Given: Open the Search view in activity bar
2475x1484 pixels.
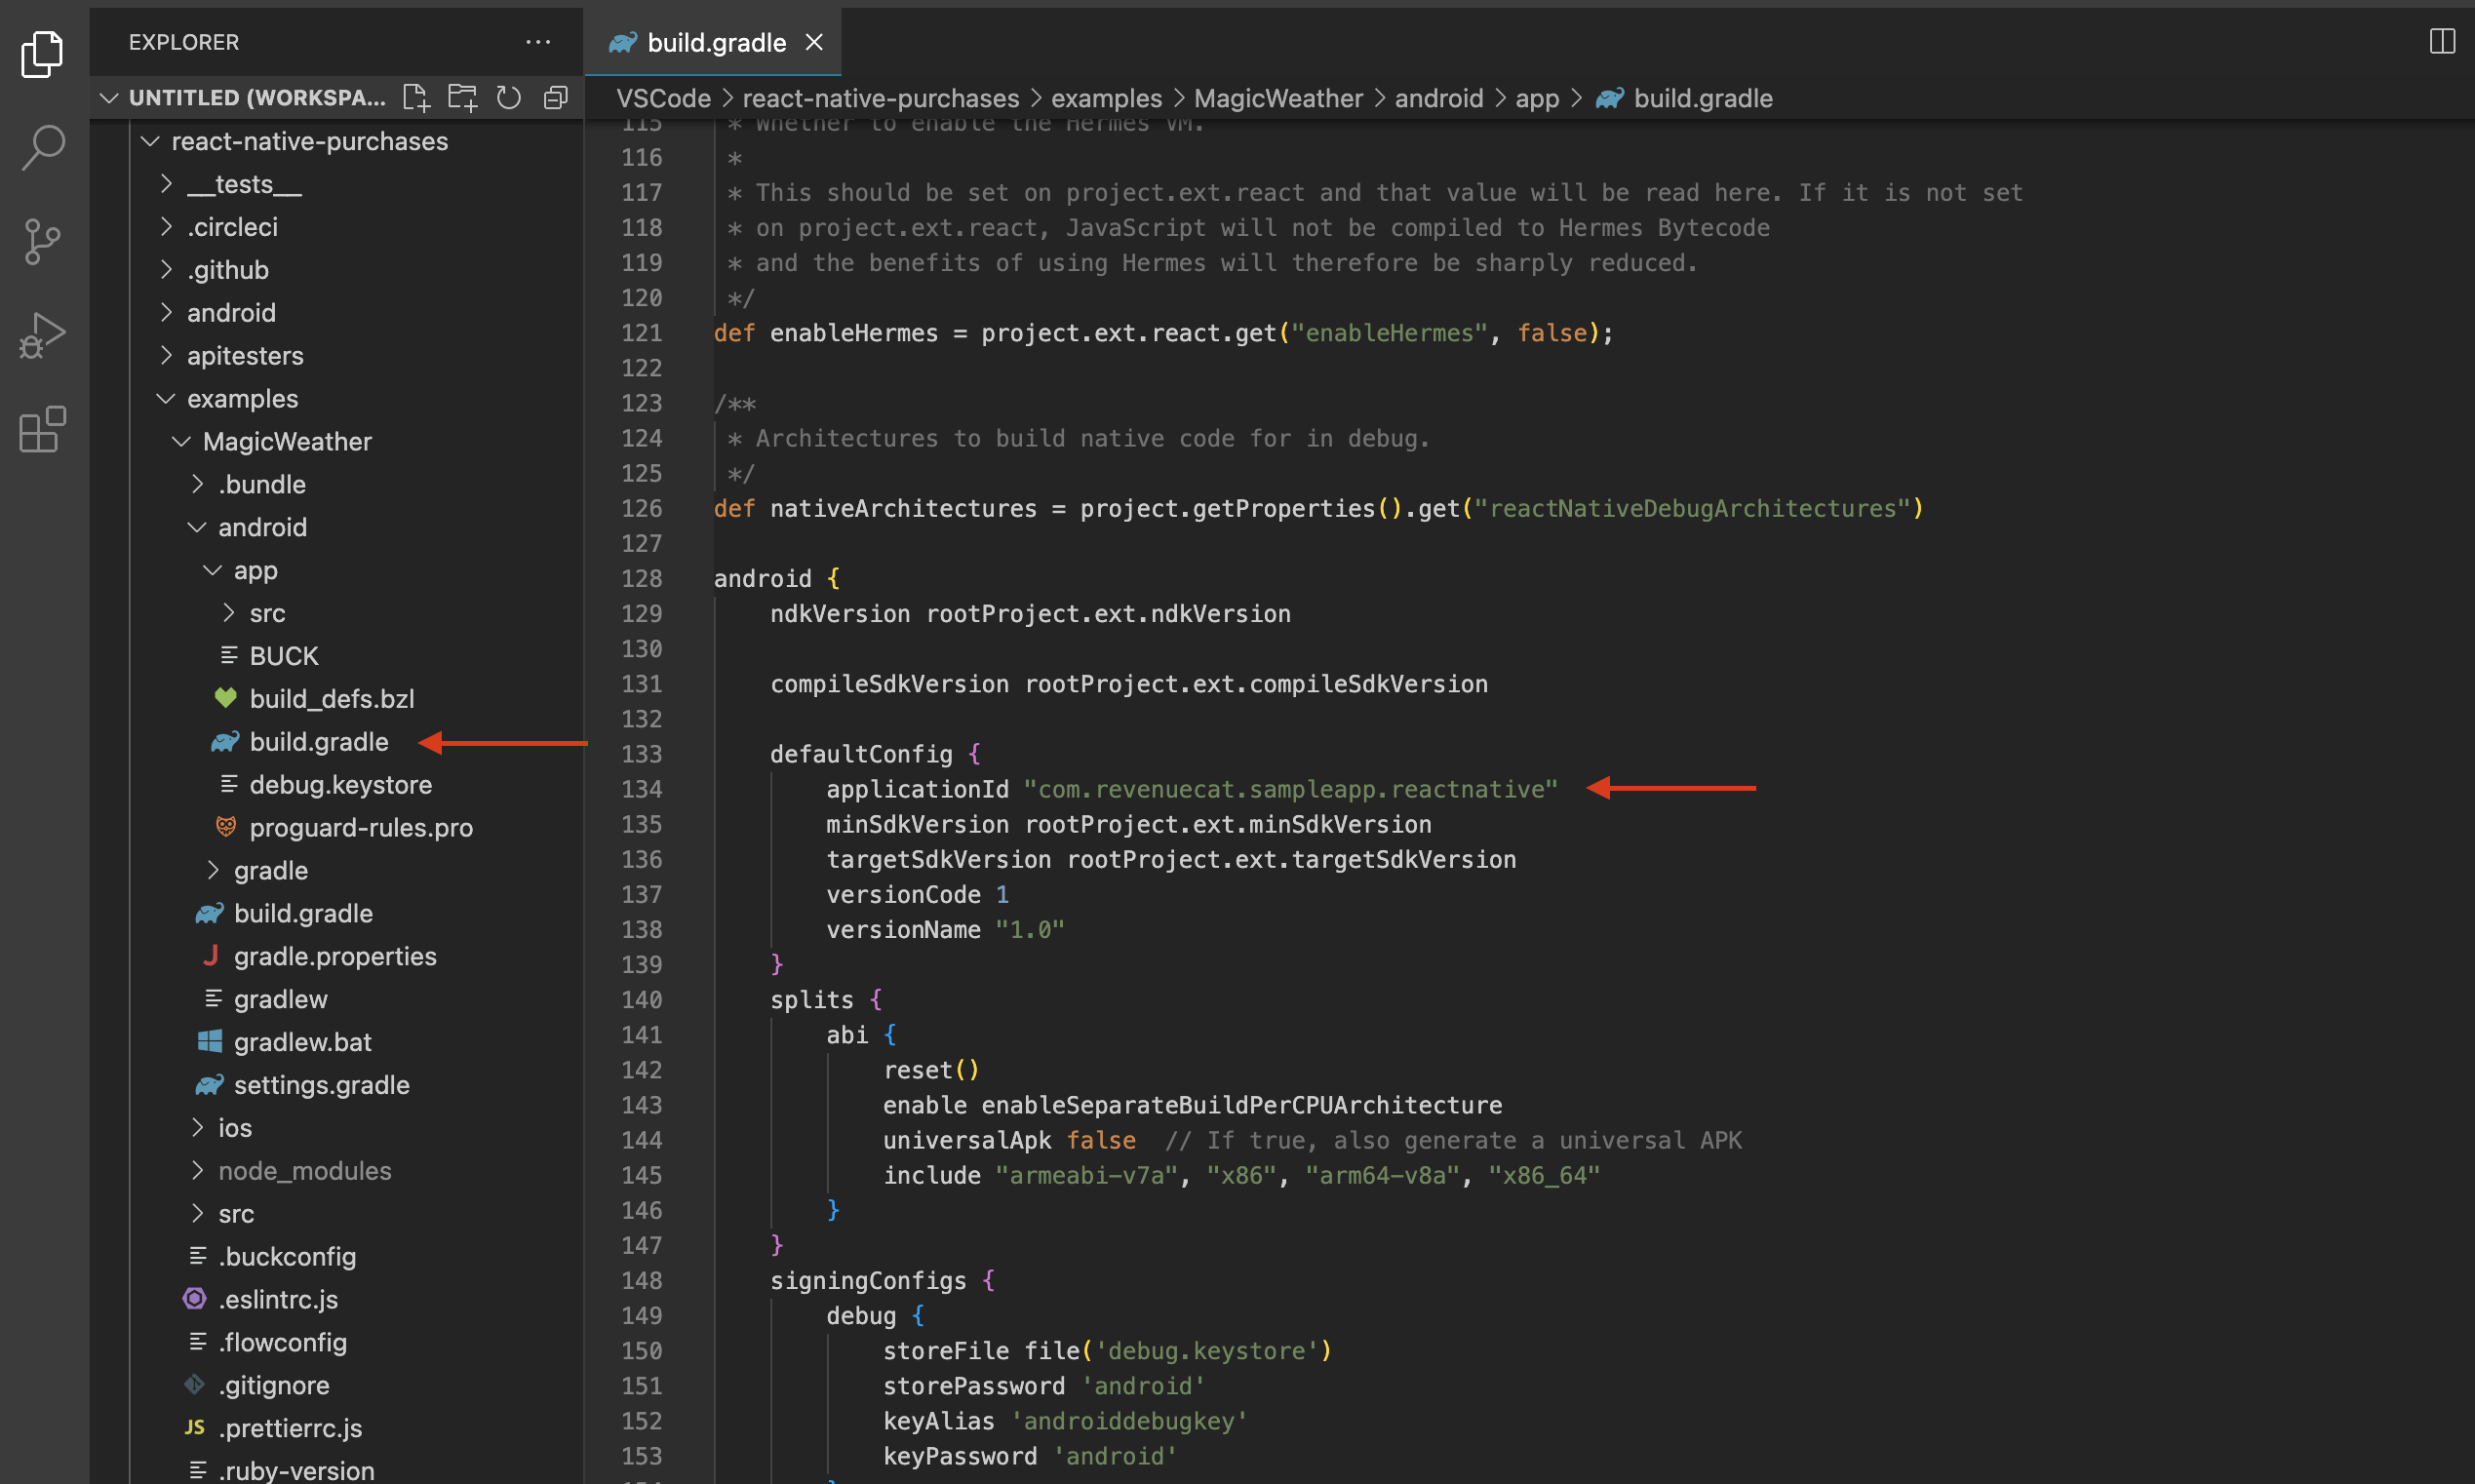Looking at the screenshot, I should click(x=43, y=148).
